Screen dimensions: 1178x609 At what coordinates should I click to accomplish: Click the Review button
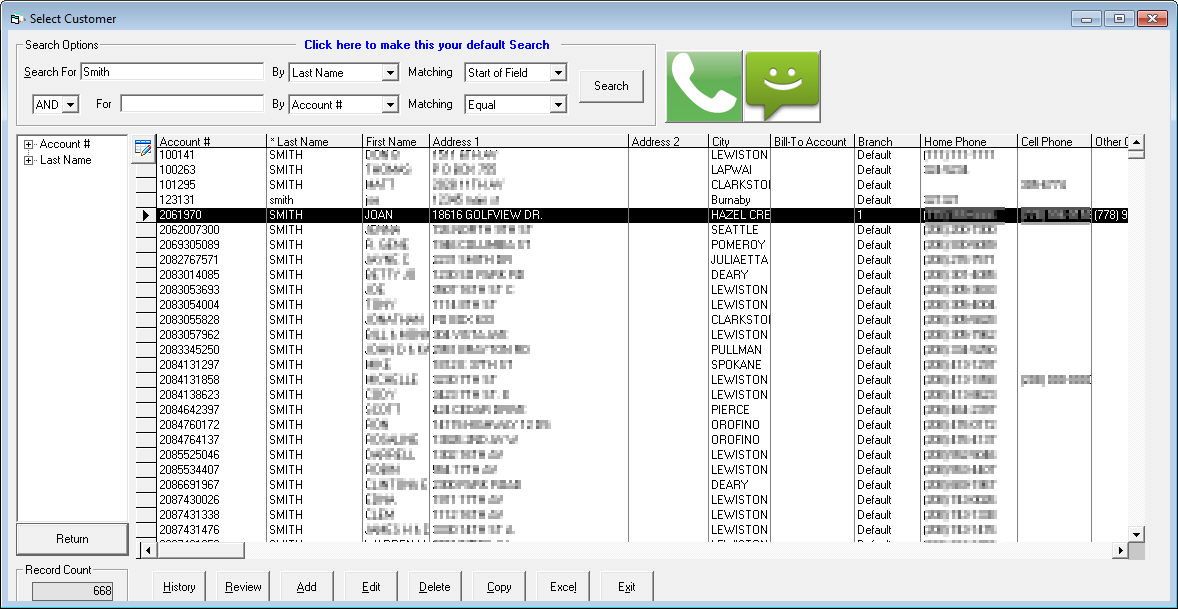(243, 587)
